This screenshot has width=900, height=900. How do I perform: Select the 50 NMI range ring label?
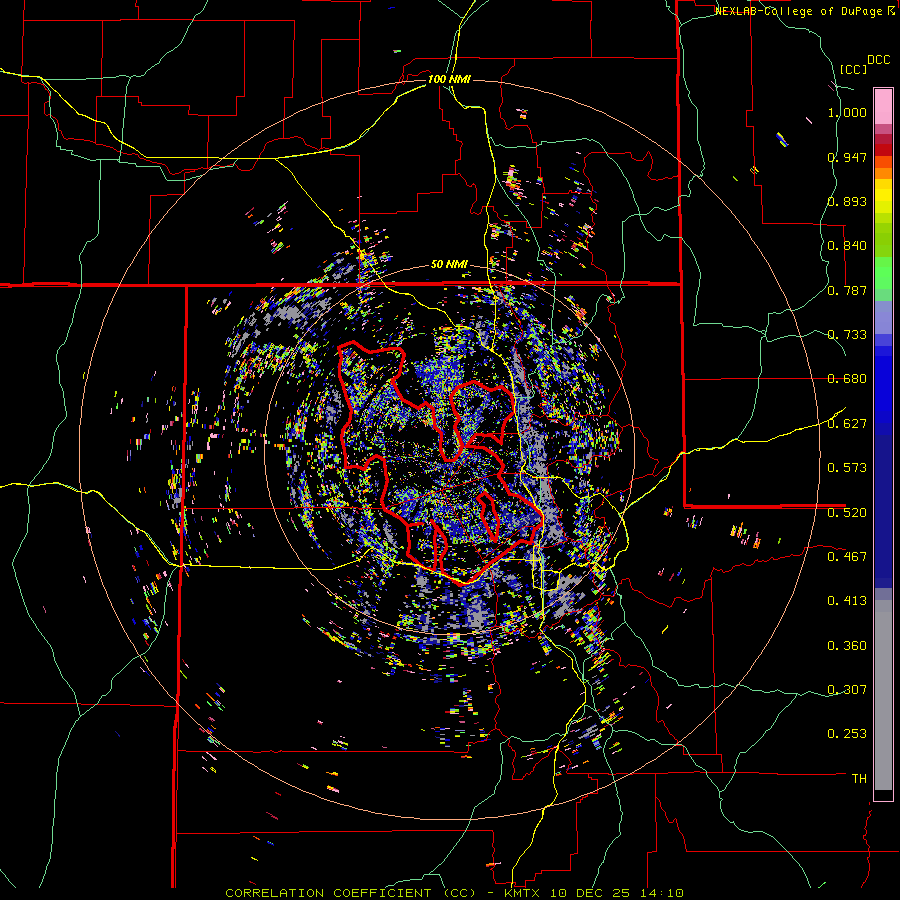449,265
